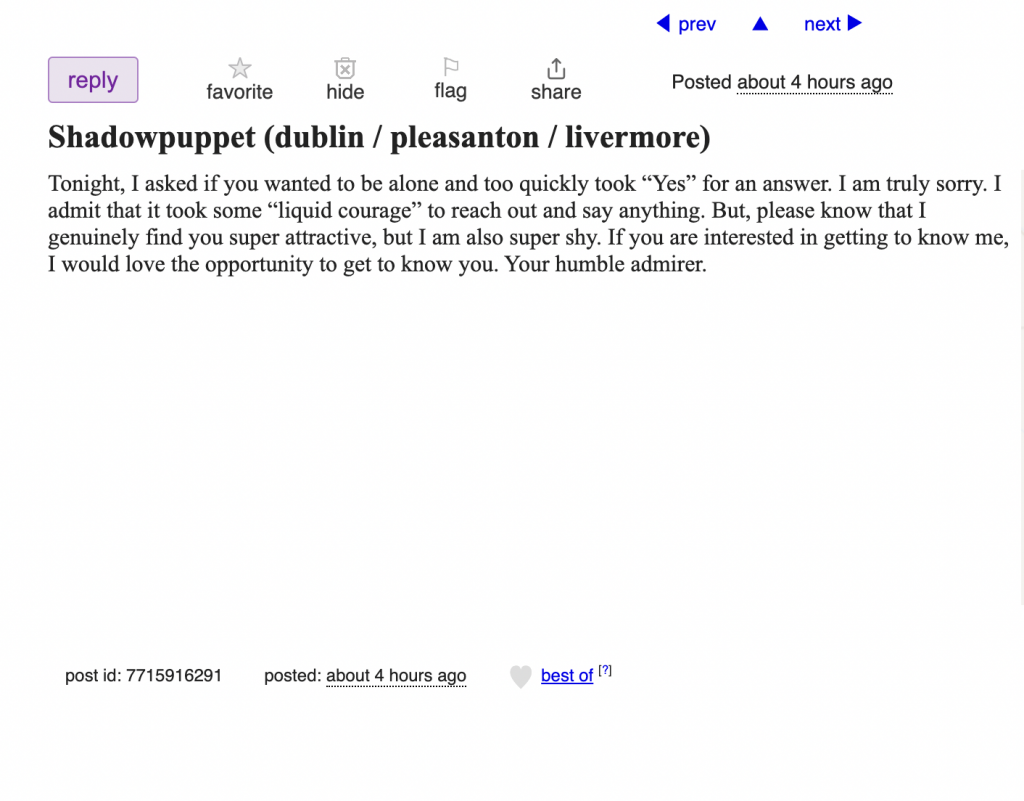Click the purple reply button

[93, 80]
